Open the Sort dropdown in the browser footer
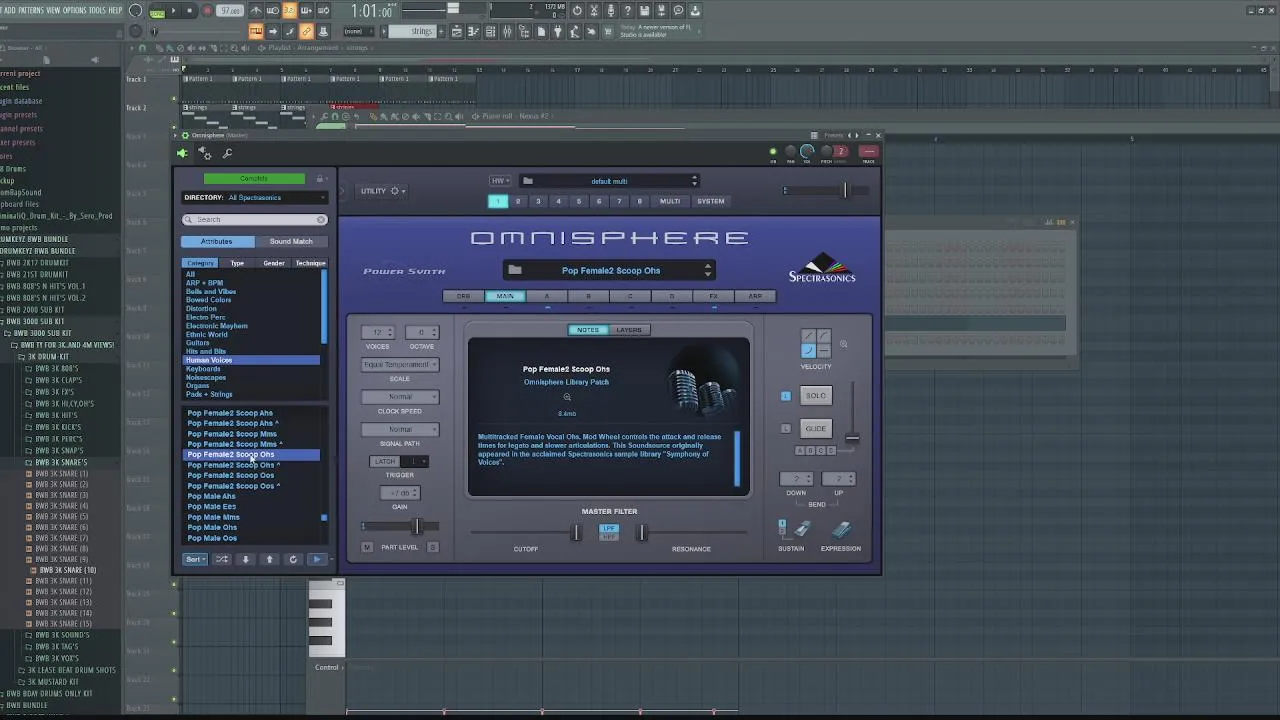The height and width of the screenshot is (720, 1280). pos(195,559)
